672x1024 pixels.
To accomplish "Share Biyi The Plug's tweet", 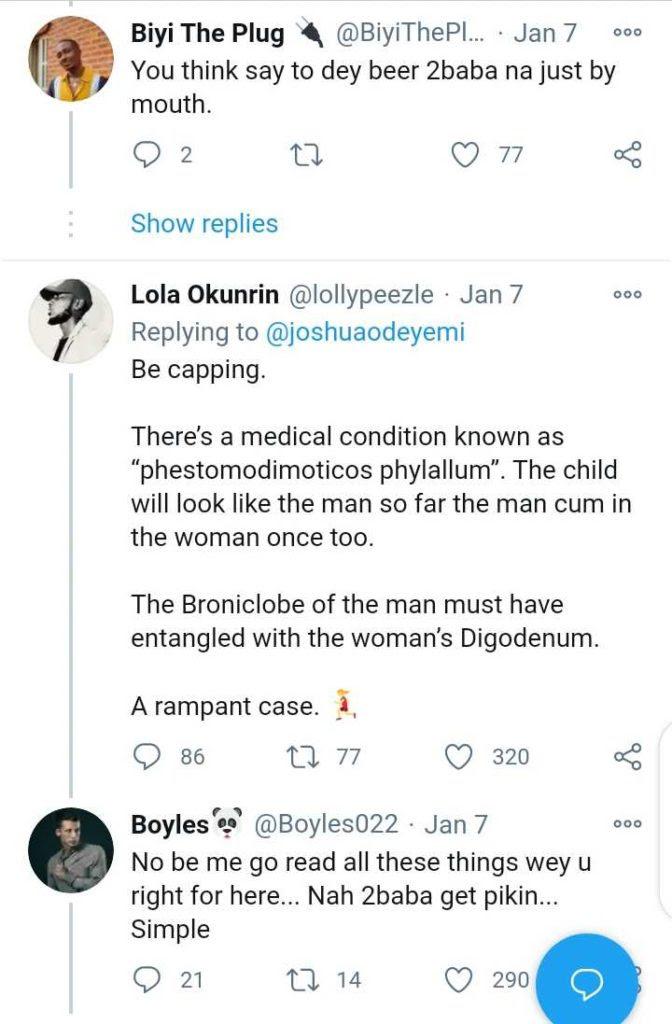I will click(627, 155).
